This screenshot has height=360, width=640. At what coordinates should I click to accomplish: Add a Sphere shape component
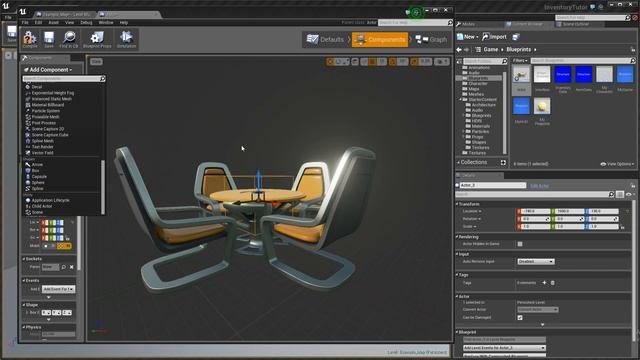38,182
